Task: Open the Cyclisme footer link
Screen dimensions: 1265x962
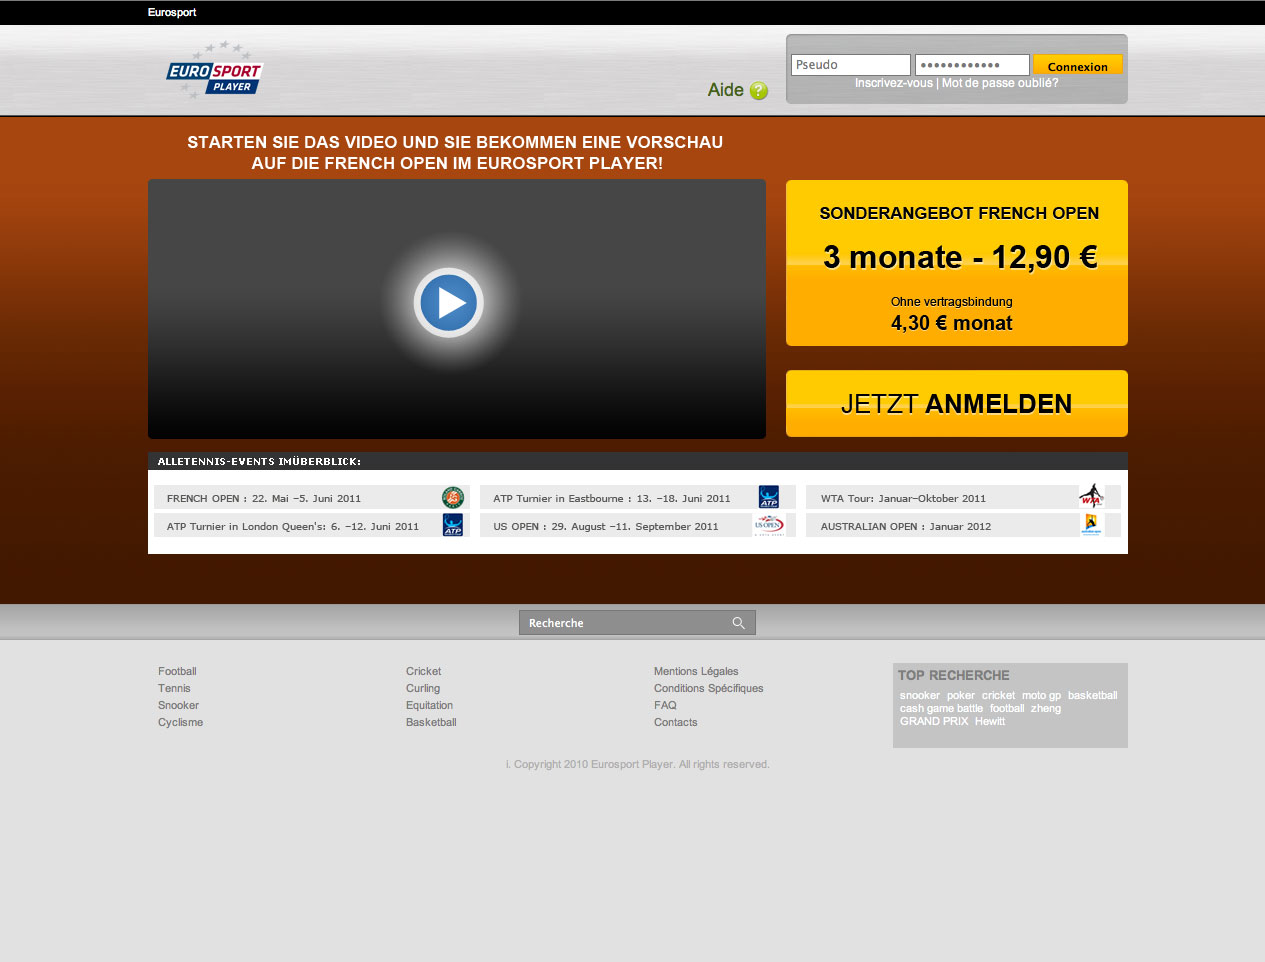Action: [x=180, y=722]
